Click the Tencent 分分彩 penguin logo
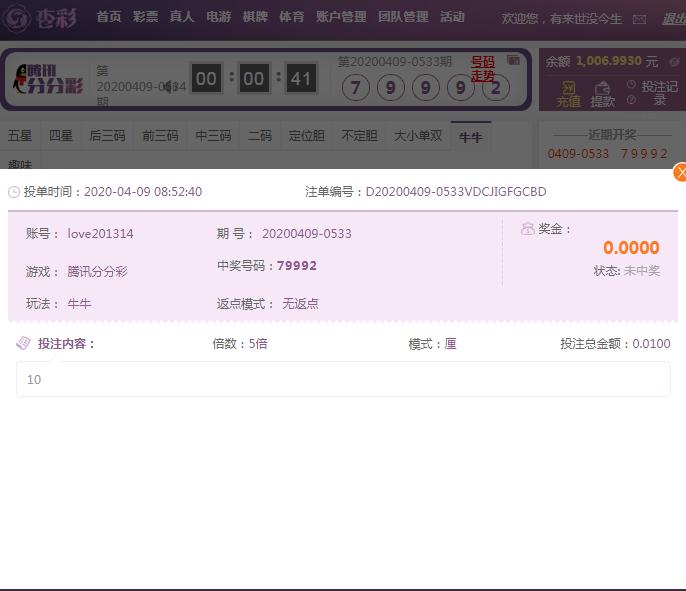 (48, 79)
